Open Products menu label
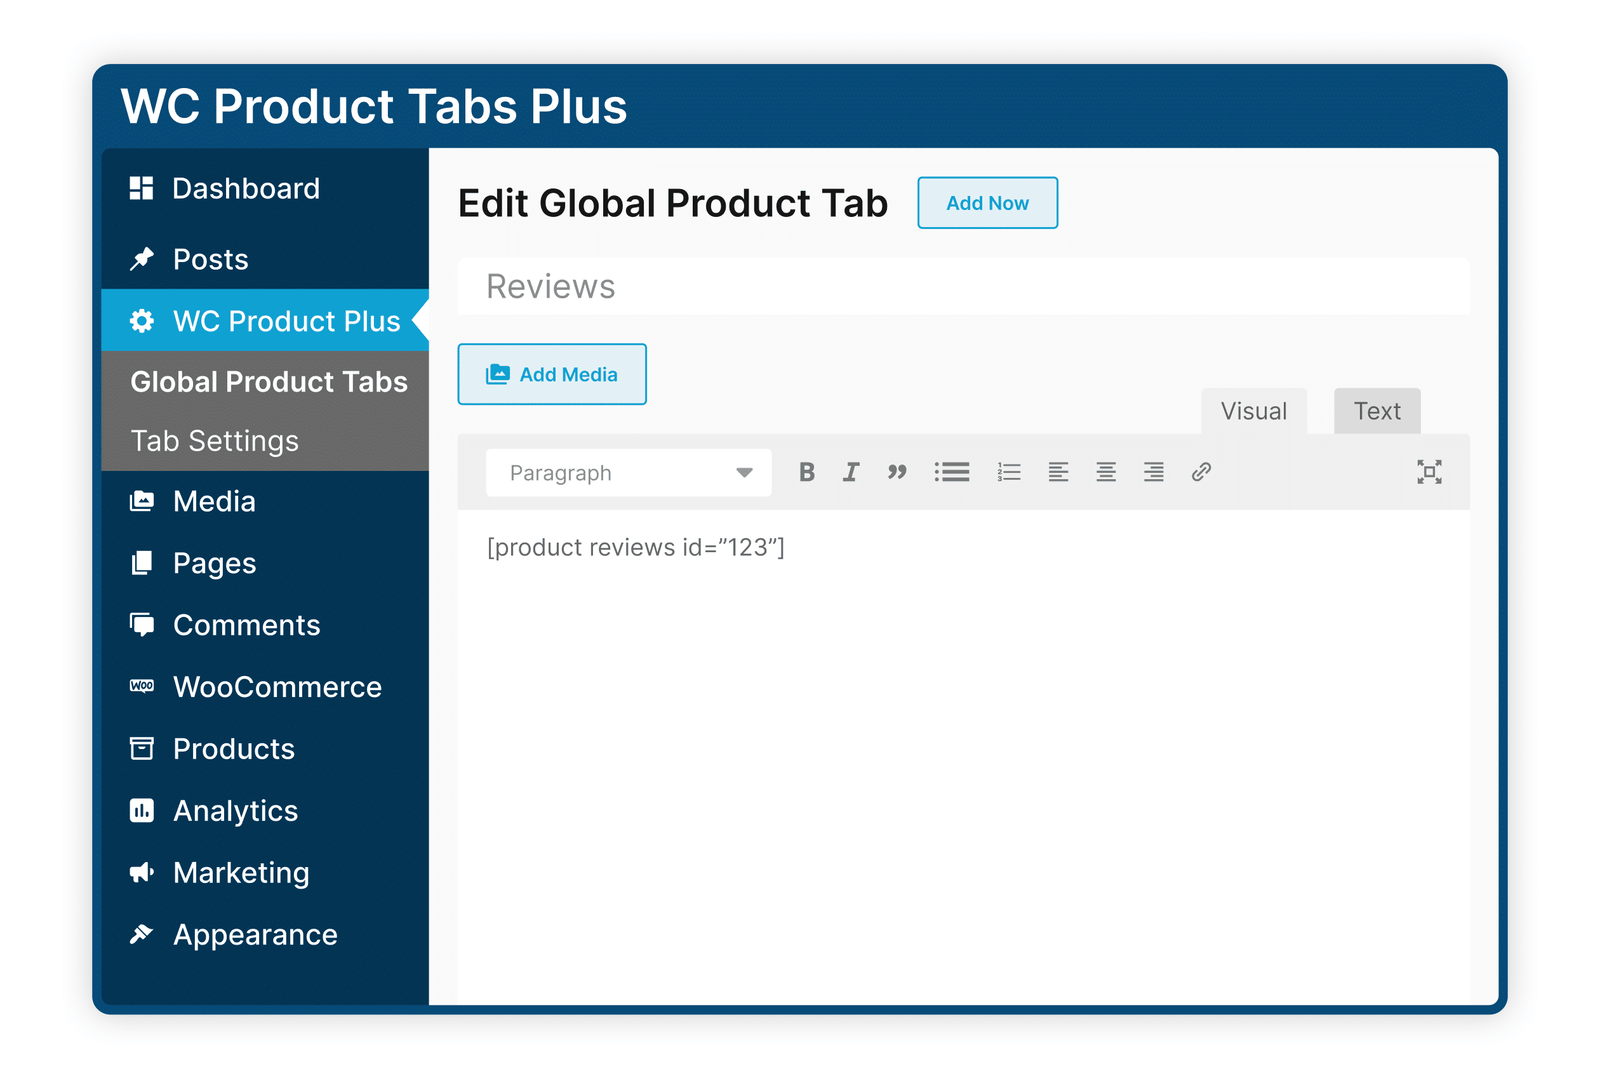1600x1079 pixels. tap(234, 749)
